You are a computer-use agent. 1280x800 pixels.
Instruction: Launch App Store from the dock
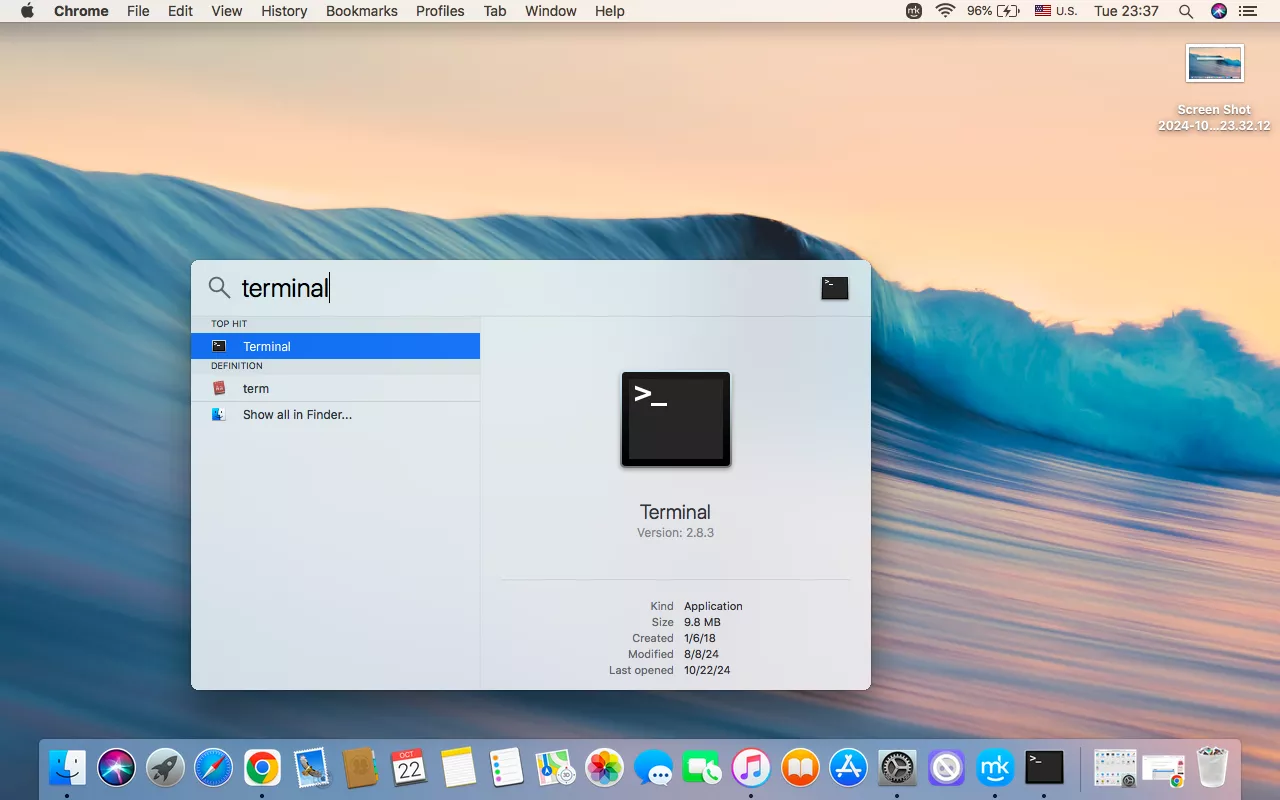click(848, 768)
